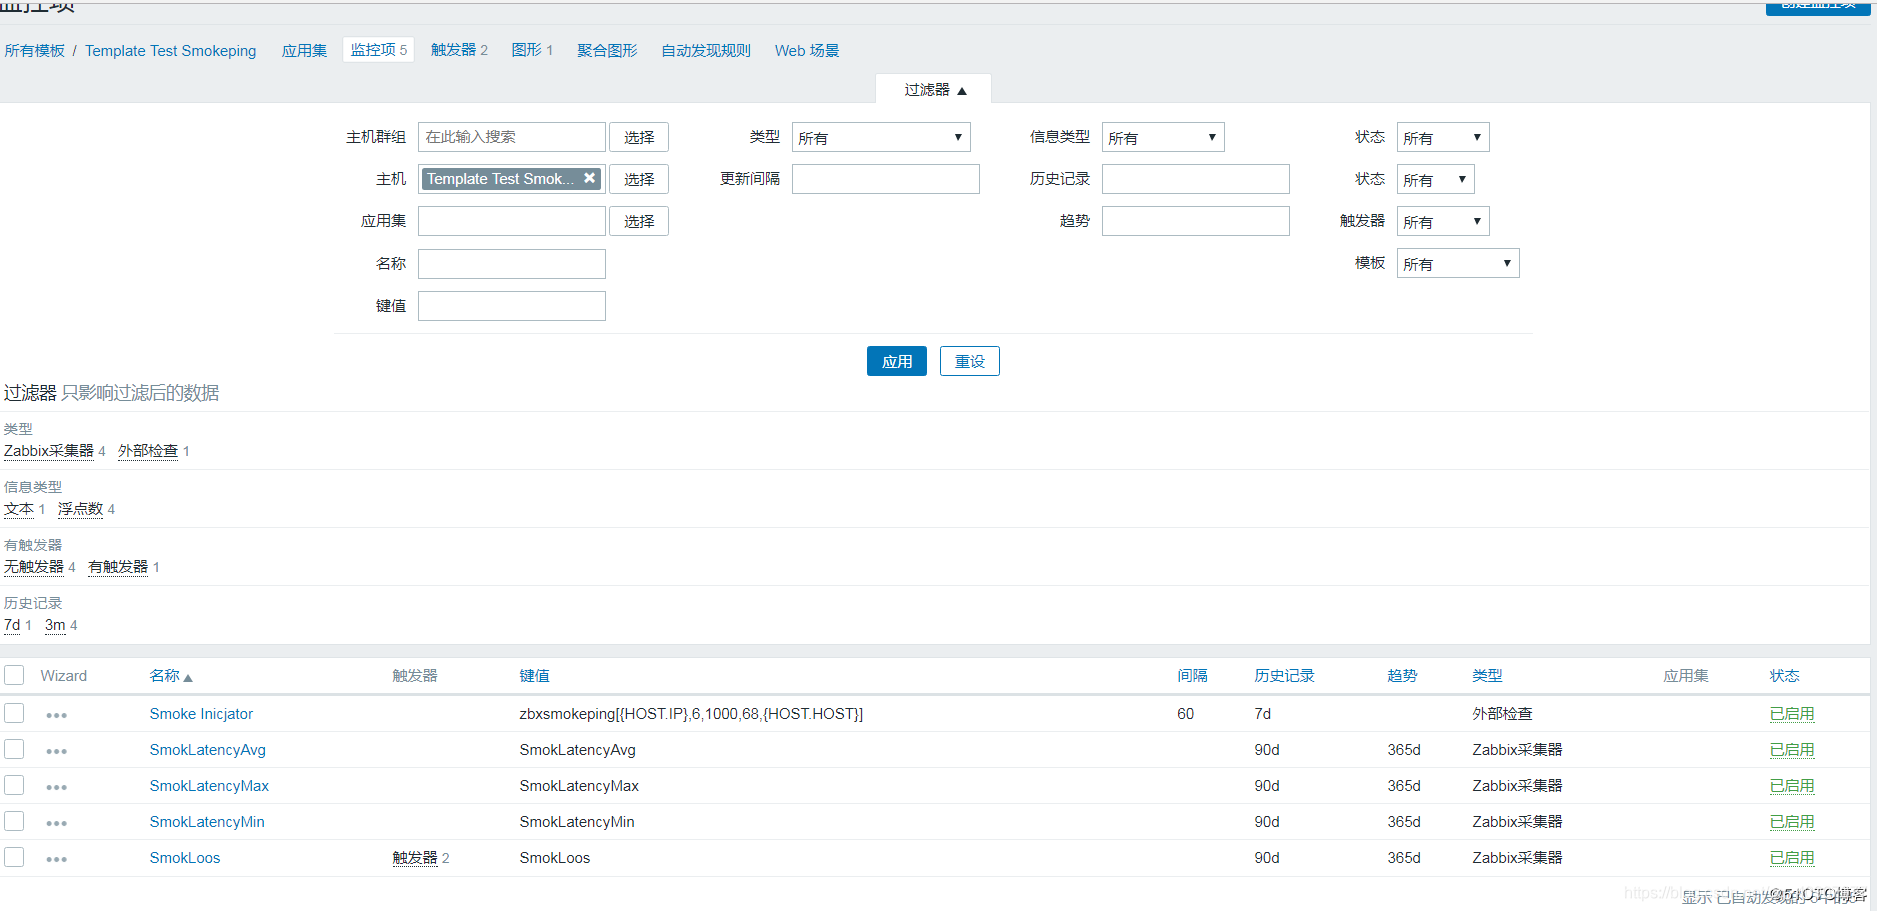Image resolution: width=1877 pixels, height=911 pixels.
Task: Sort table by 历史记录 column header
Action: coord(1284,676)
